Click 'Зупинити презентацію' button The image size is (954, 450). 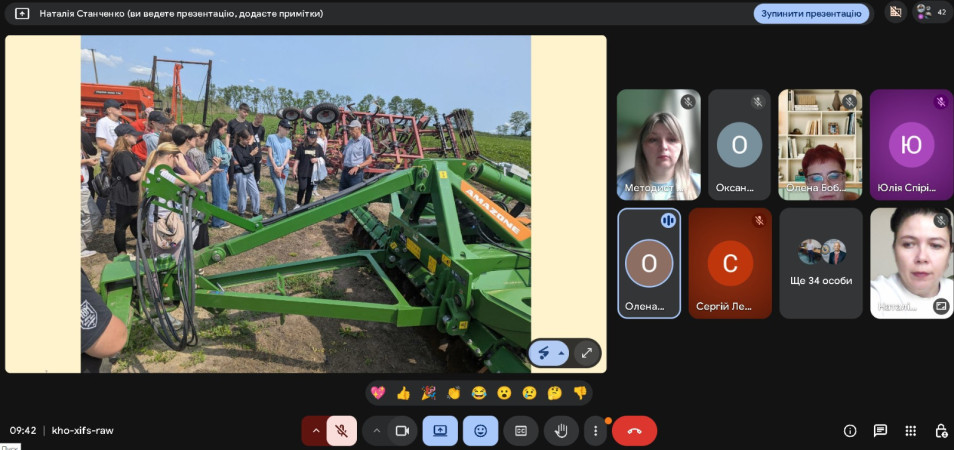tap(810, 13)
